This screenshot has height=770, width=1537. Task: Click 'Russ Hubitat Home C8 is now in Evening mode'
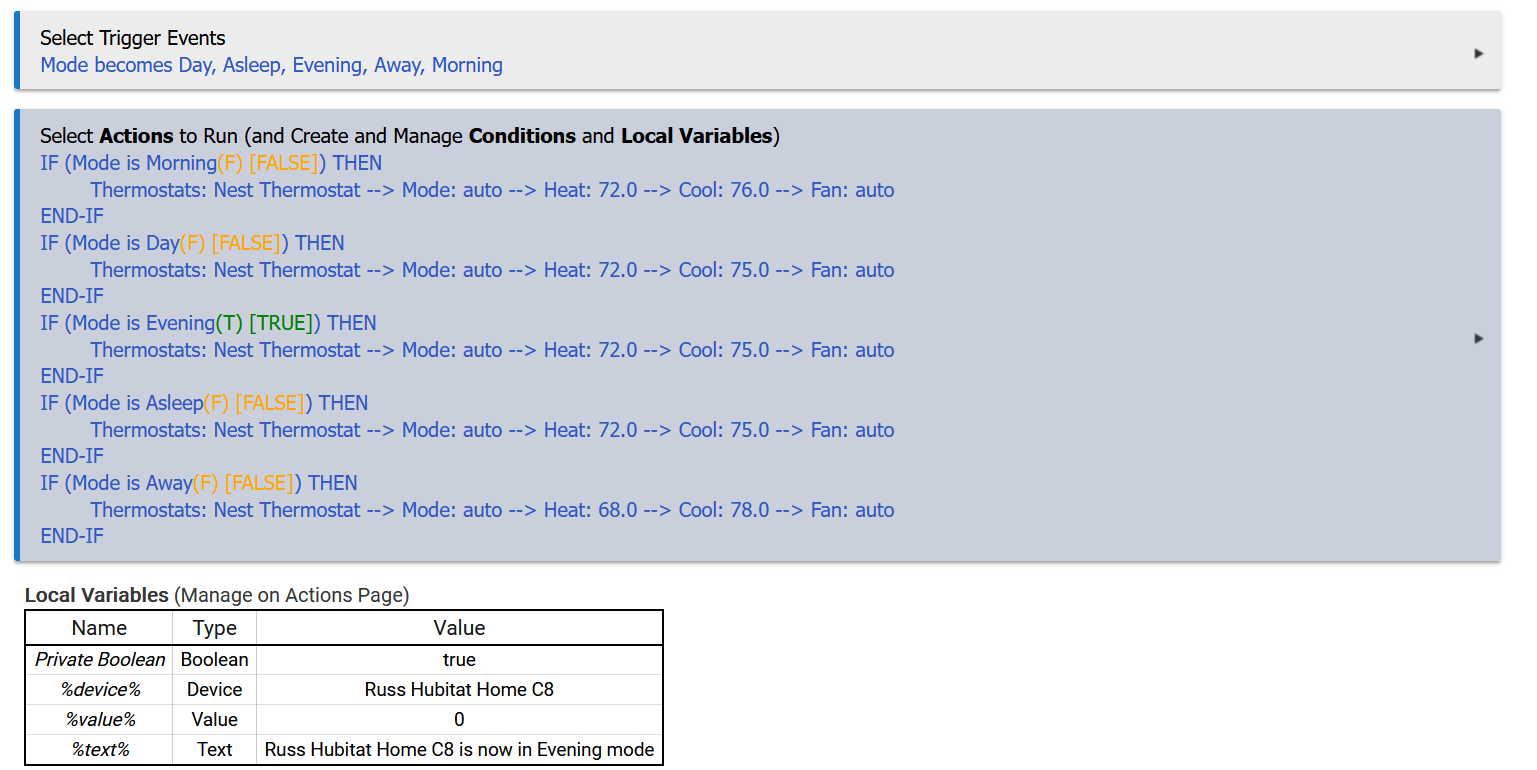pos(460,750)
